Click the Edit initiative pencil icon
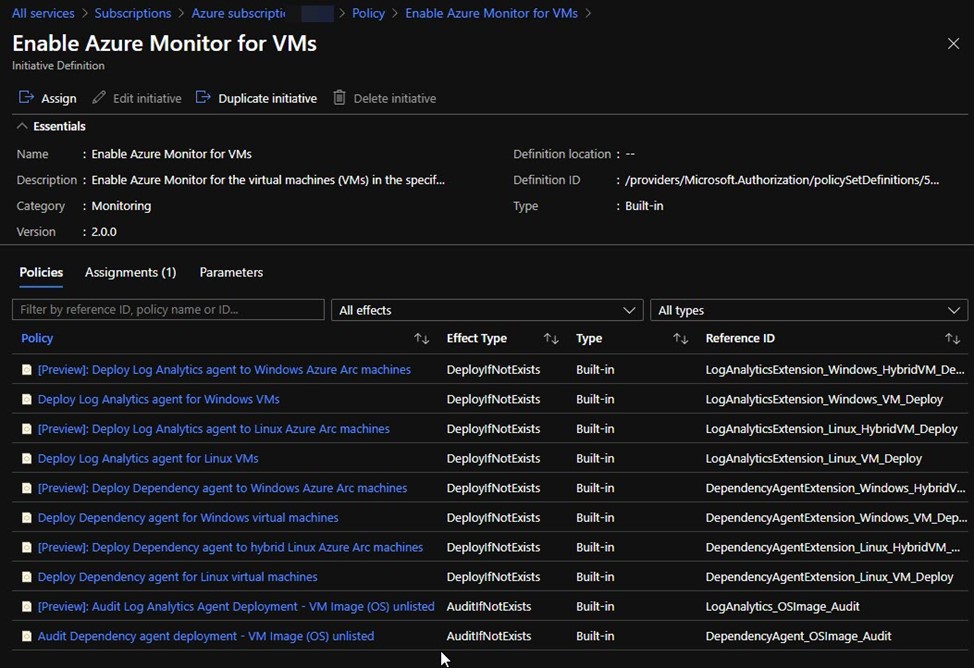Screen dimensions: 974x668 (x=99, y=98)
